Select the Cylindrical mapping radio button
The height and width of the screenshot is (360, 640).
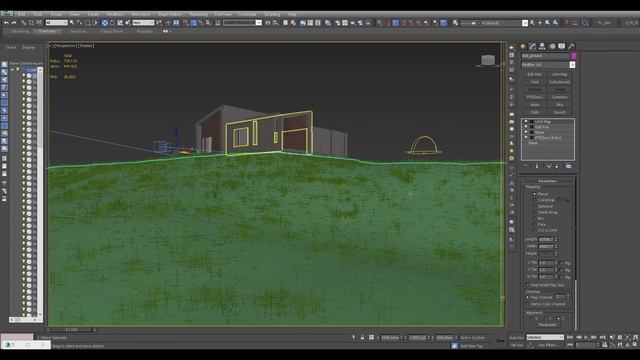coord(534,200)
